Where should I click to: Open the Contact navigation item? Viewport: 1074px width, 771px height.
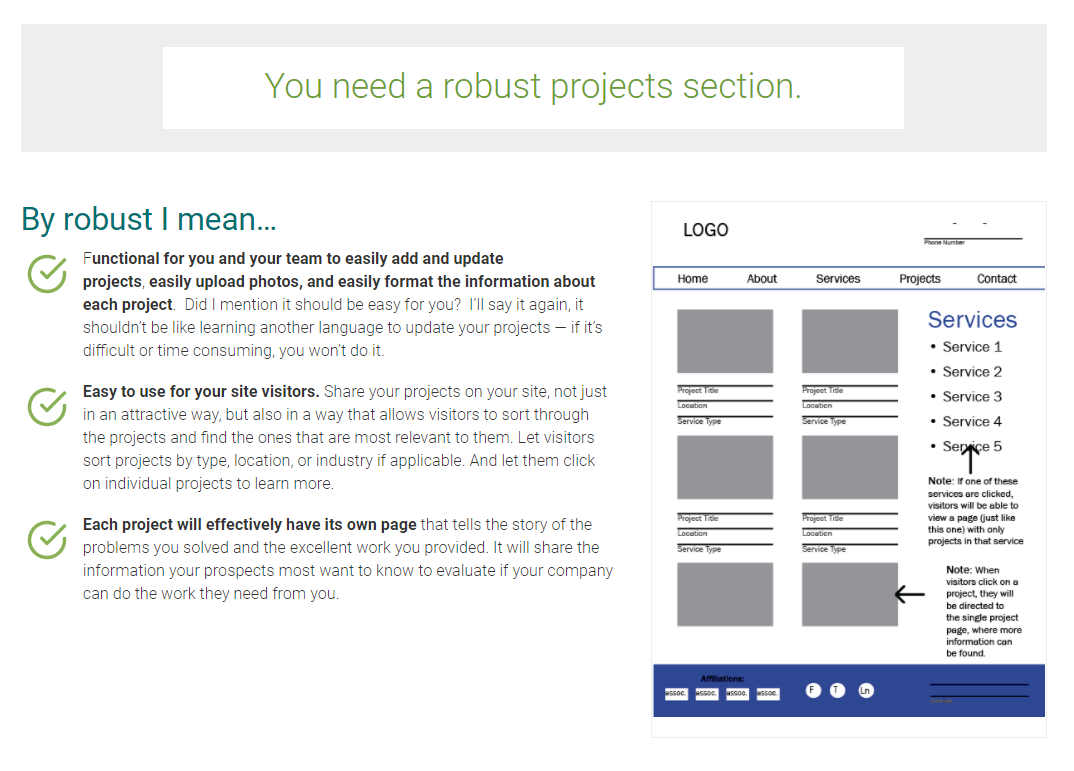tap(996, 279)
